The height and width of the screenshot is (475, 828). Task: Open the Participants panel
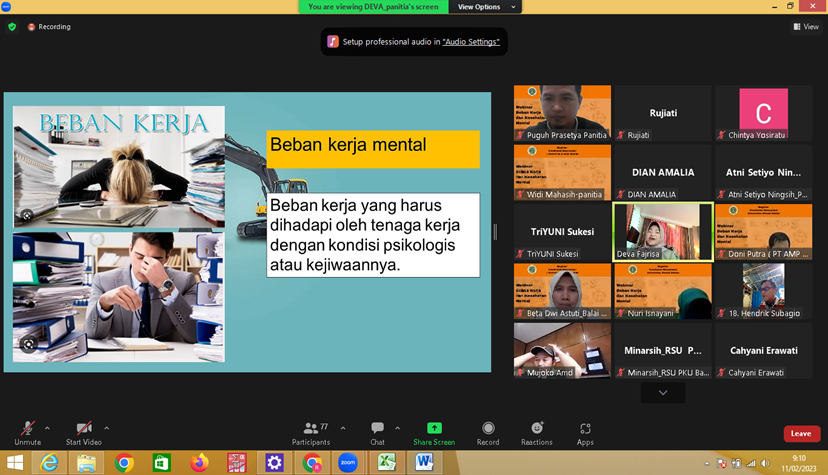(310, 430)
